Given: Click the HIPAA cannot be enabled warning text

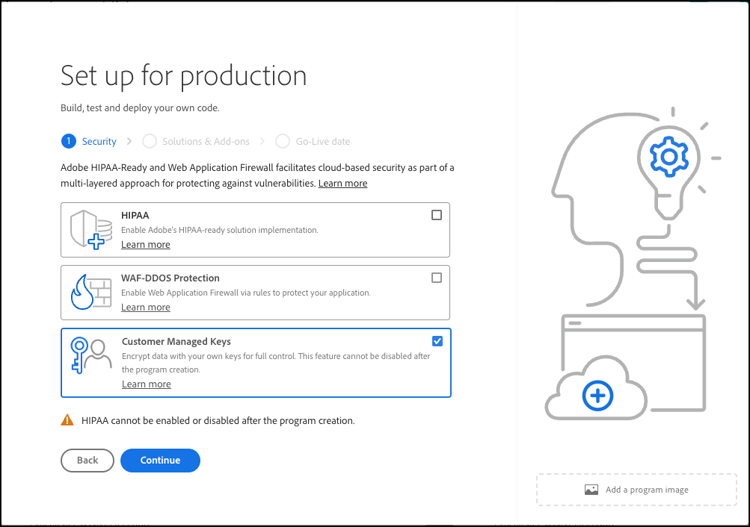Looking at the screenshot, I should (218, 420).
